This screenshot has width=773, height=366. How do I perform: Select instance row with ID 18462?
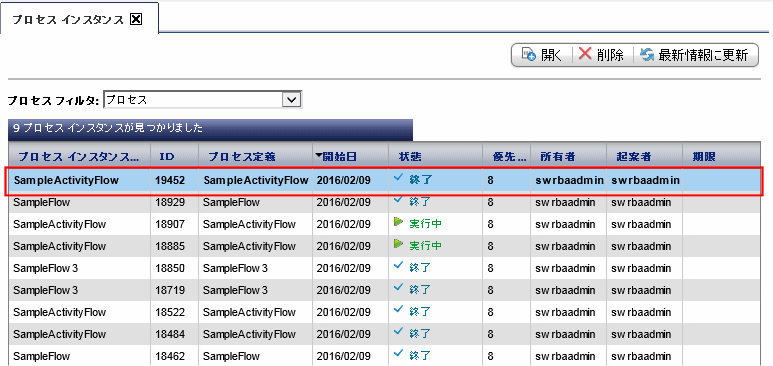(386, 356)
